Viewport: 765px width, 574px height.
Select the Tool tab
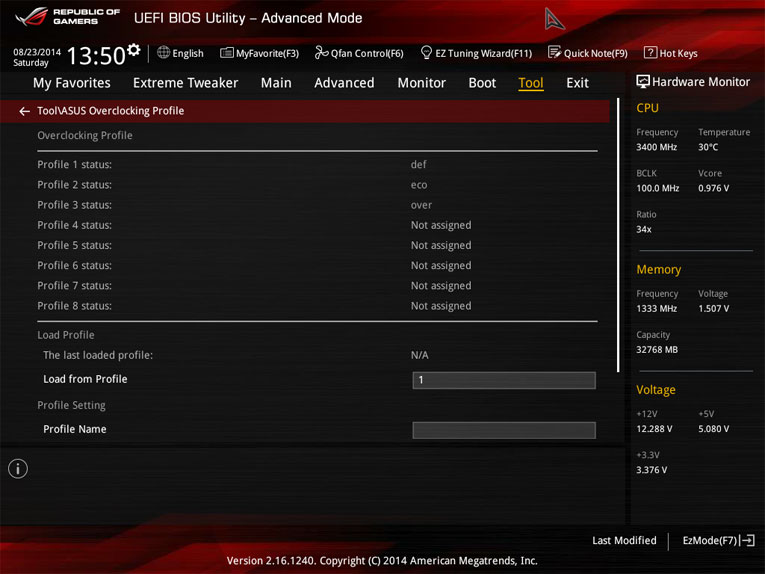click(531, 83)
